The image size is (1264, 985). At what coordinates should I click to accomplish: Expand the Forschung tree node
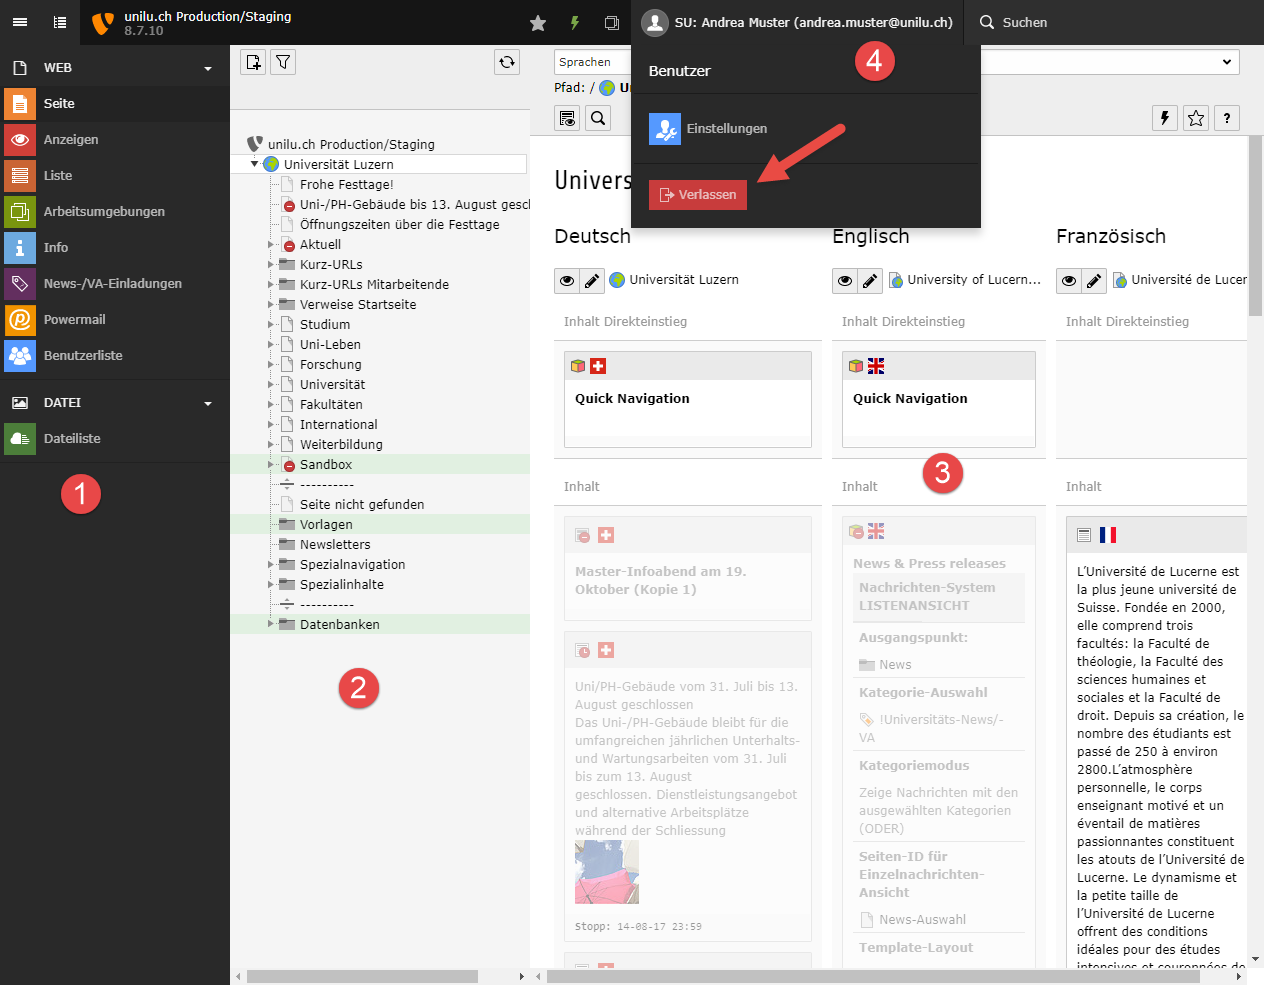[271, 365]
